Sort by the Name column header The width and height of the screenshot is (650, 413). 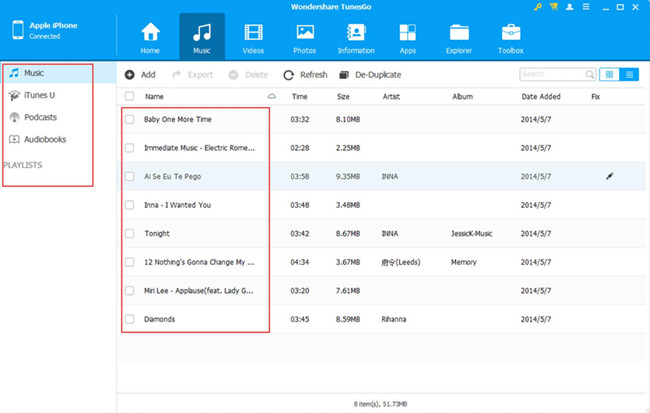click(x=154, y=97)
